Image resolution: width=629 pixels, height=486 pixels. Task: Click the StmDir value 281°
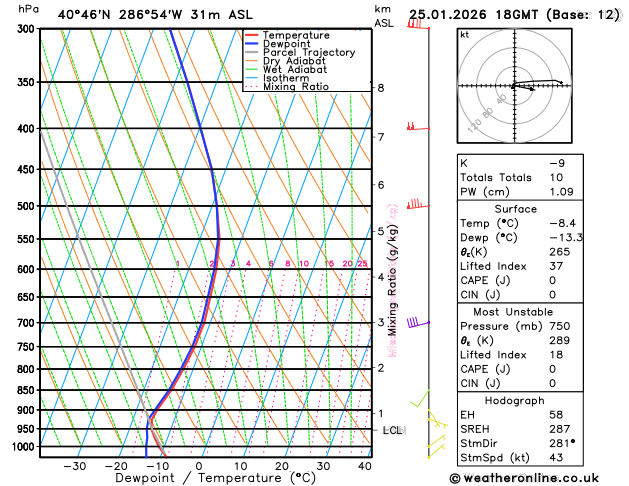tap(562, 443)
